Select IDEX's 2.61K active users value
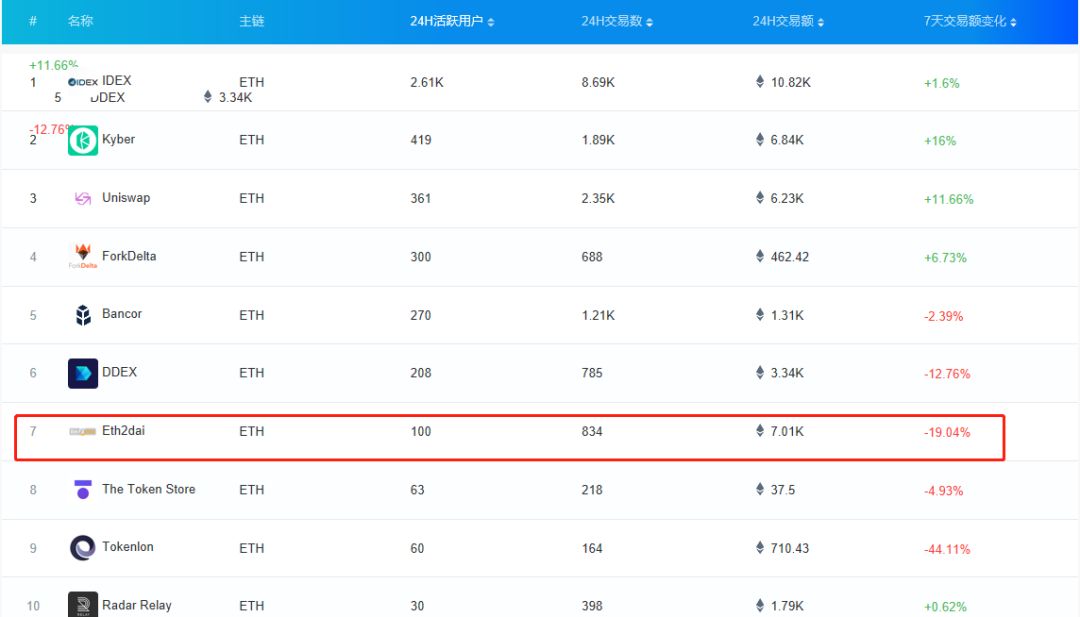The width and height of the screenshot is (1080, 617). [x=427, y=83]
